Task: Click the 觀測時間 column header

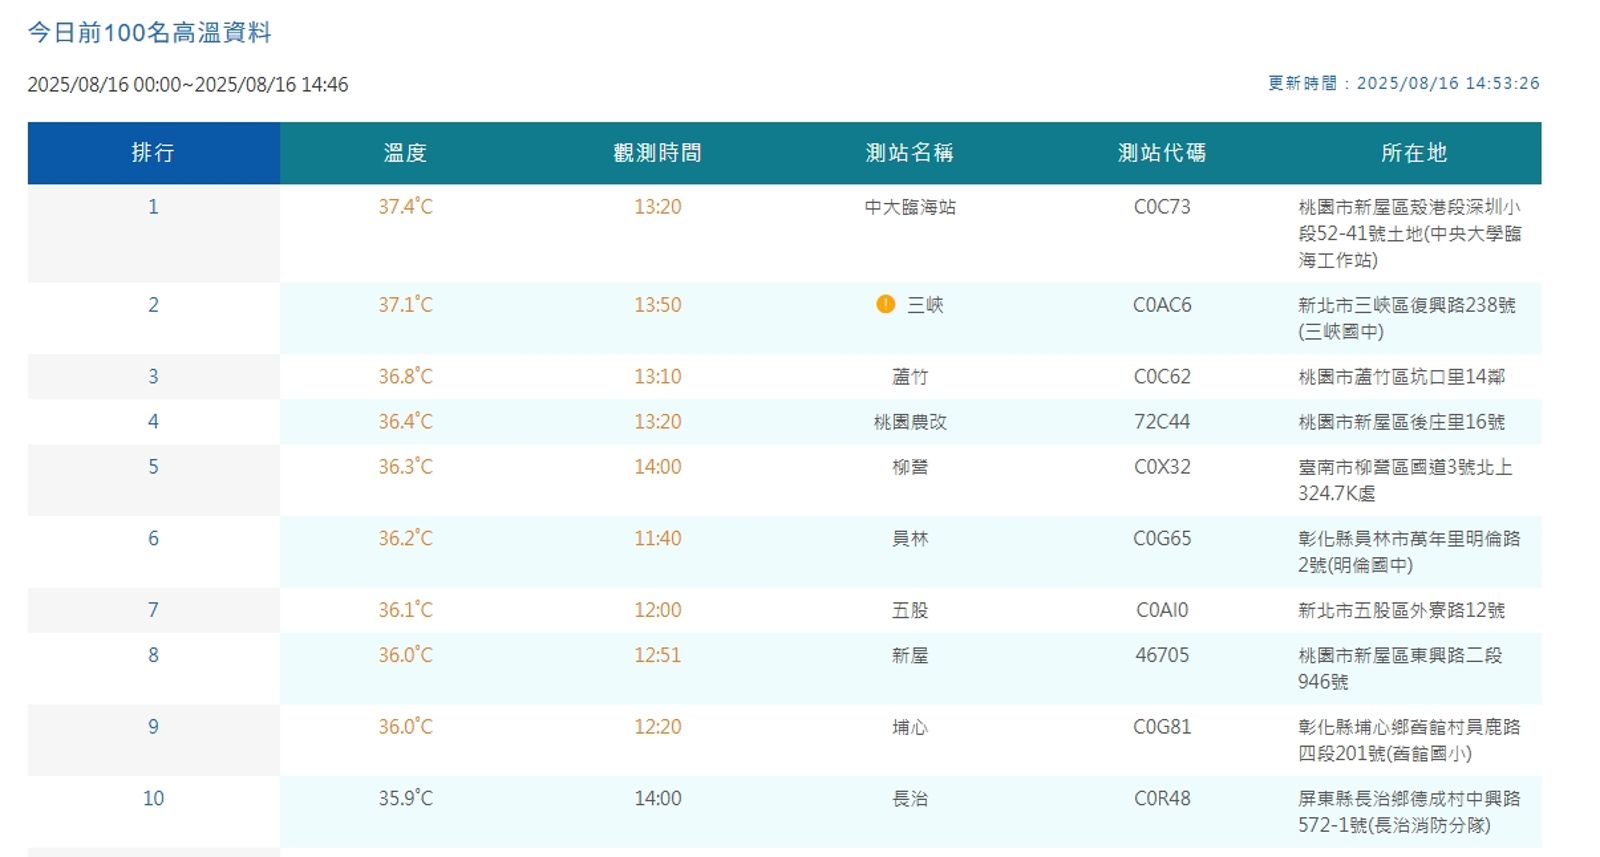Action: 657,153
